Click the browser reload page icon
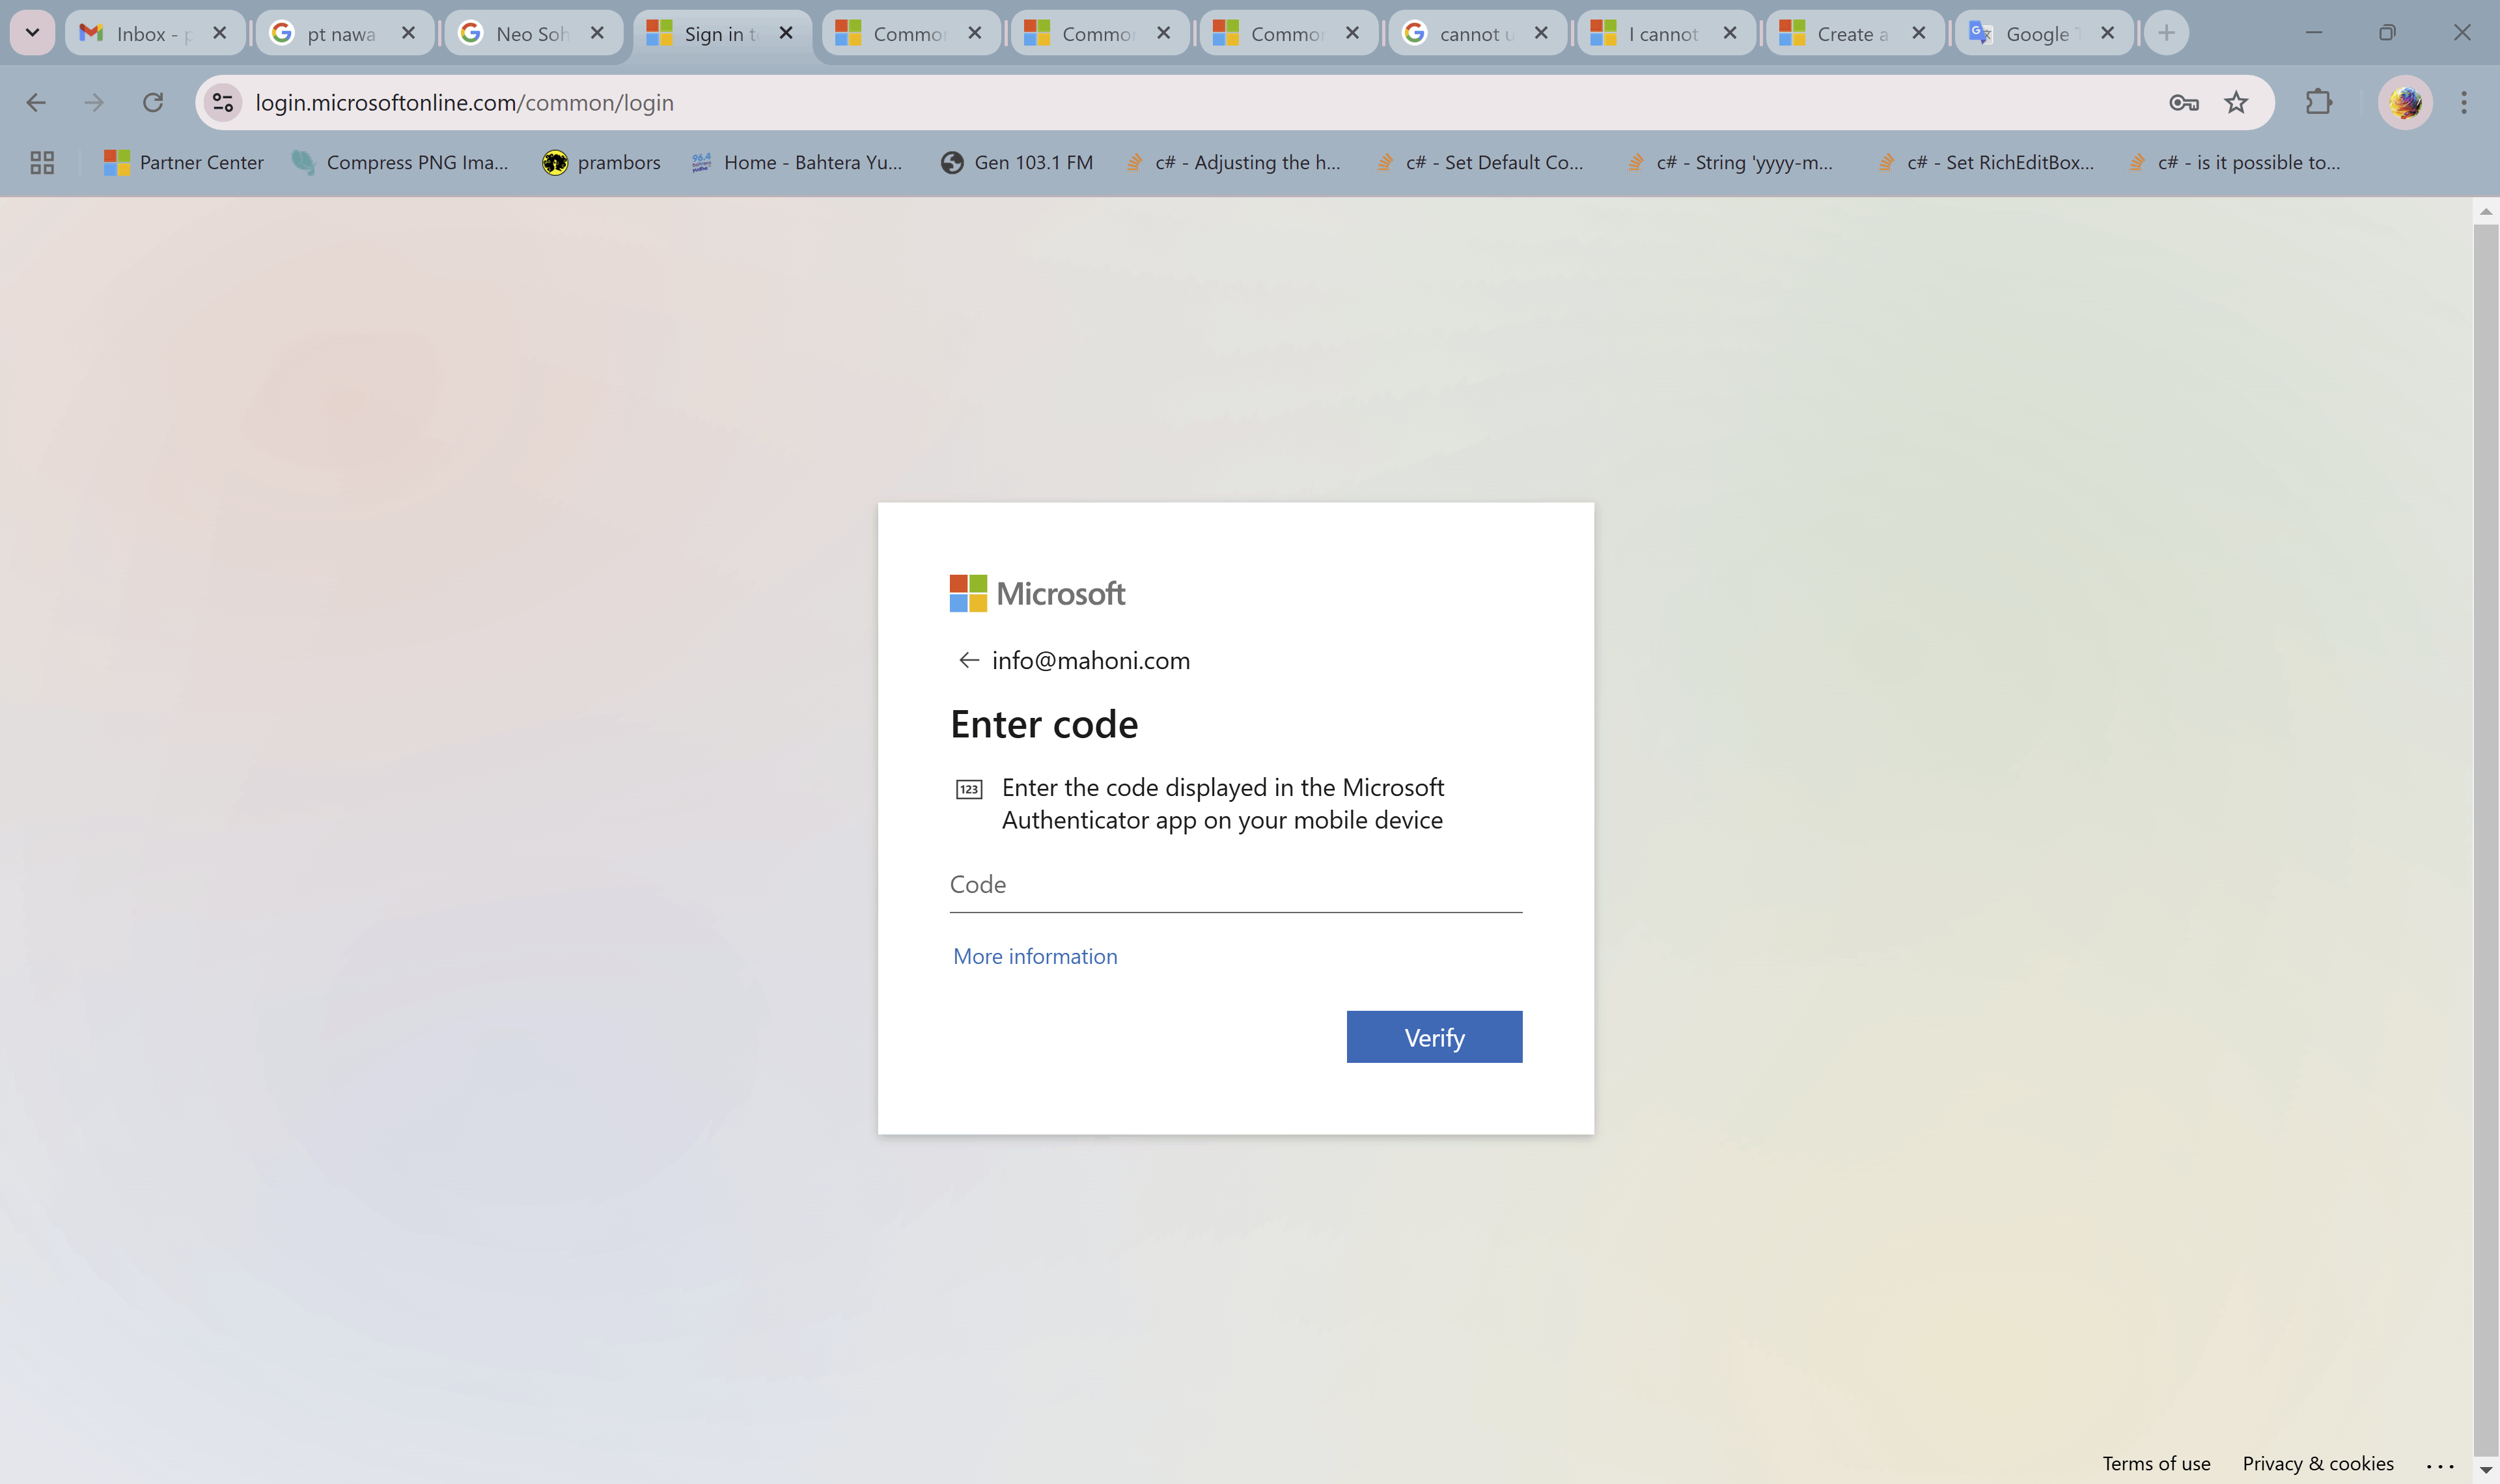Viewport: 2500px width, 1484px height. pos(153,102)
